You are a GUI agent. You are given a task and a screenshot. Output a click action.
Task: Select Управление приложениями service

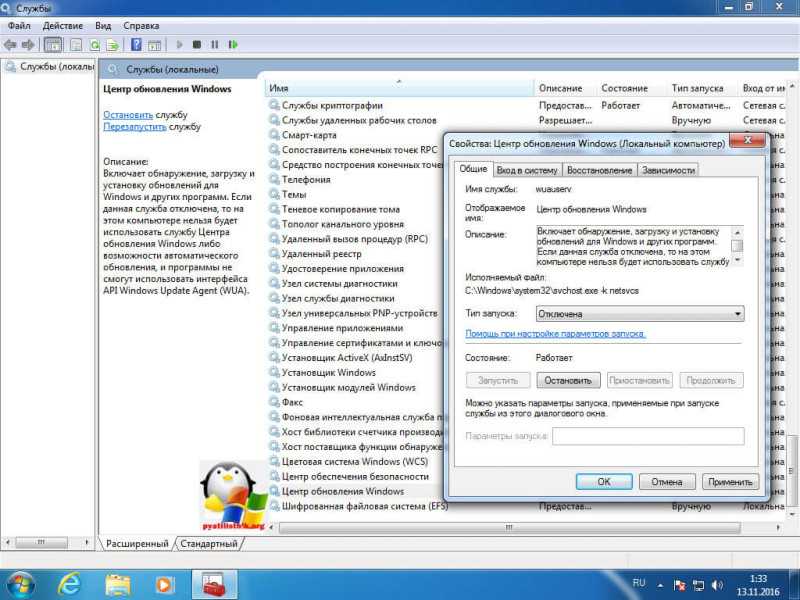tap(342, 328)
